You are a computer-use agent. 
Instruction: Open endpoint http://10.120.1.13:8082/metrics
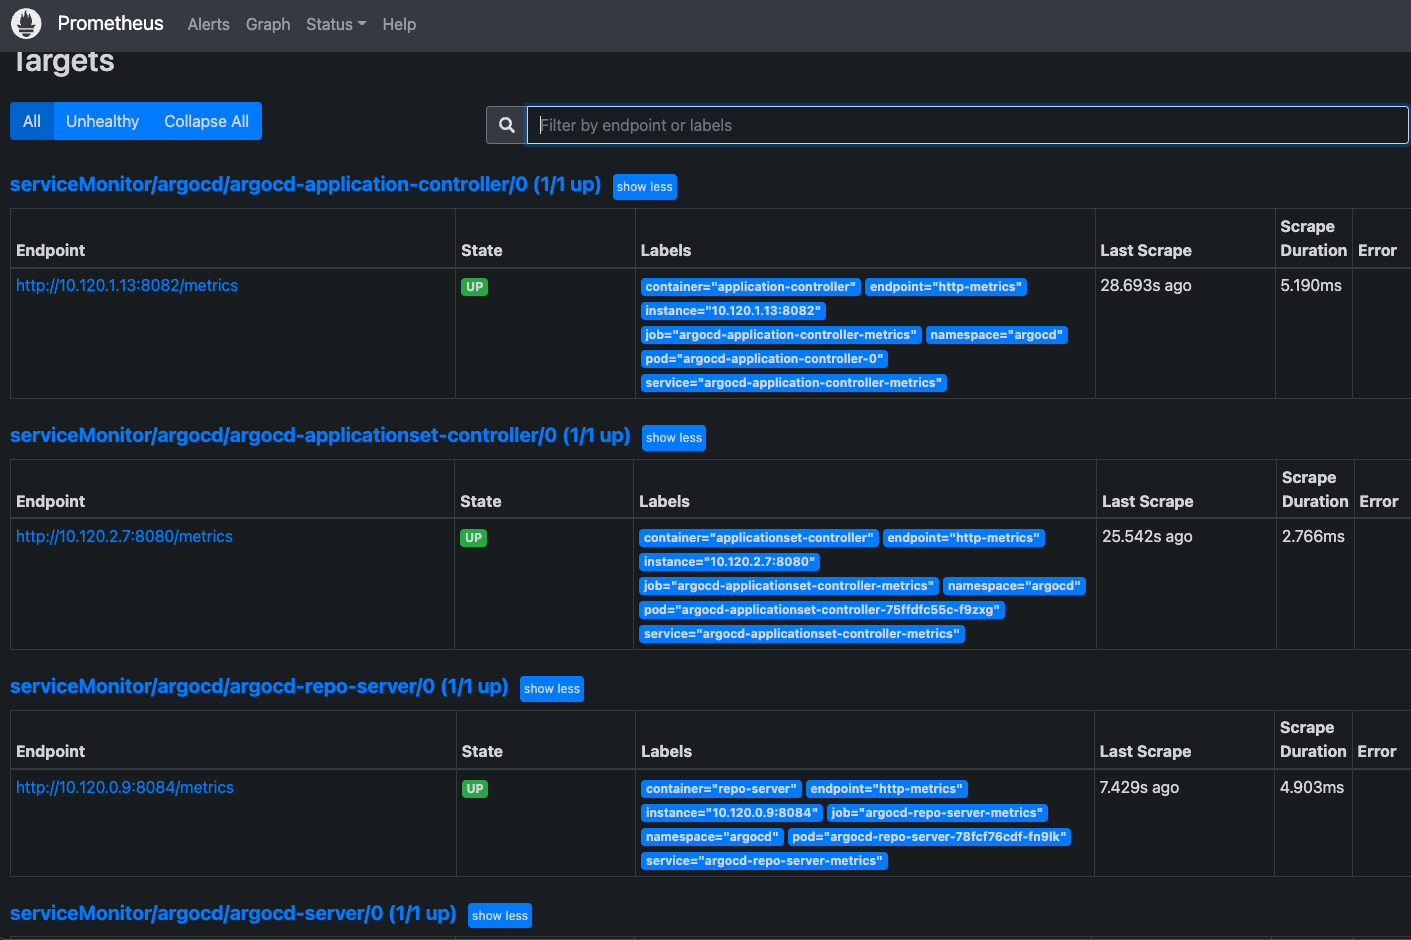tap(127, 285)
